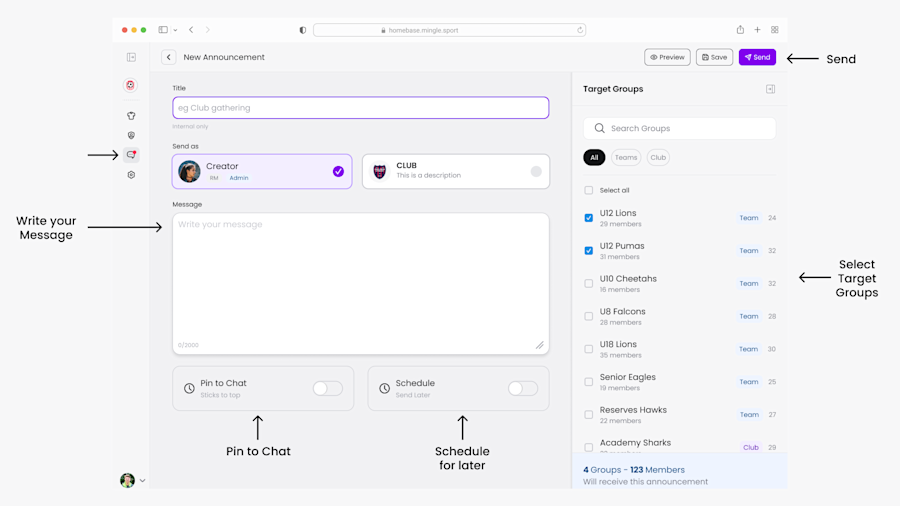Filter groups by the Teams tab
This screenshot has width=900, height=506.
click(x=626, y=157)
